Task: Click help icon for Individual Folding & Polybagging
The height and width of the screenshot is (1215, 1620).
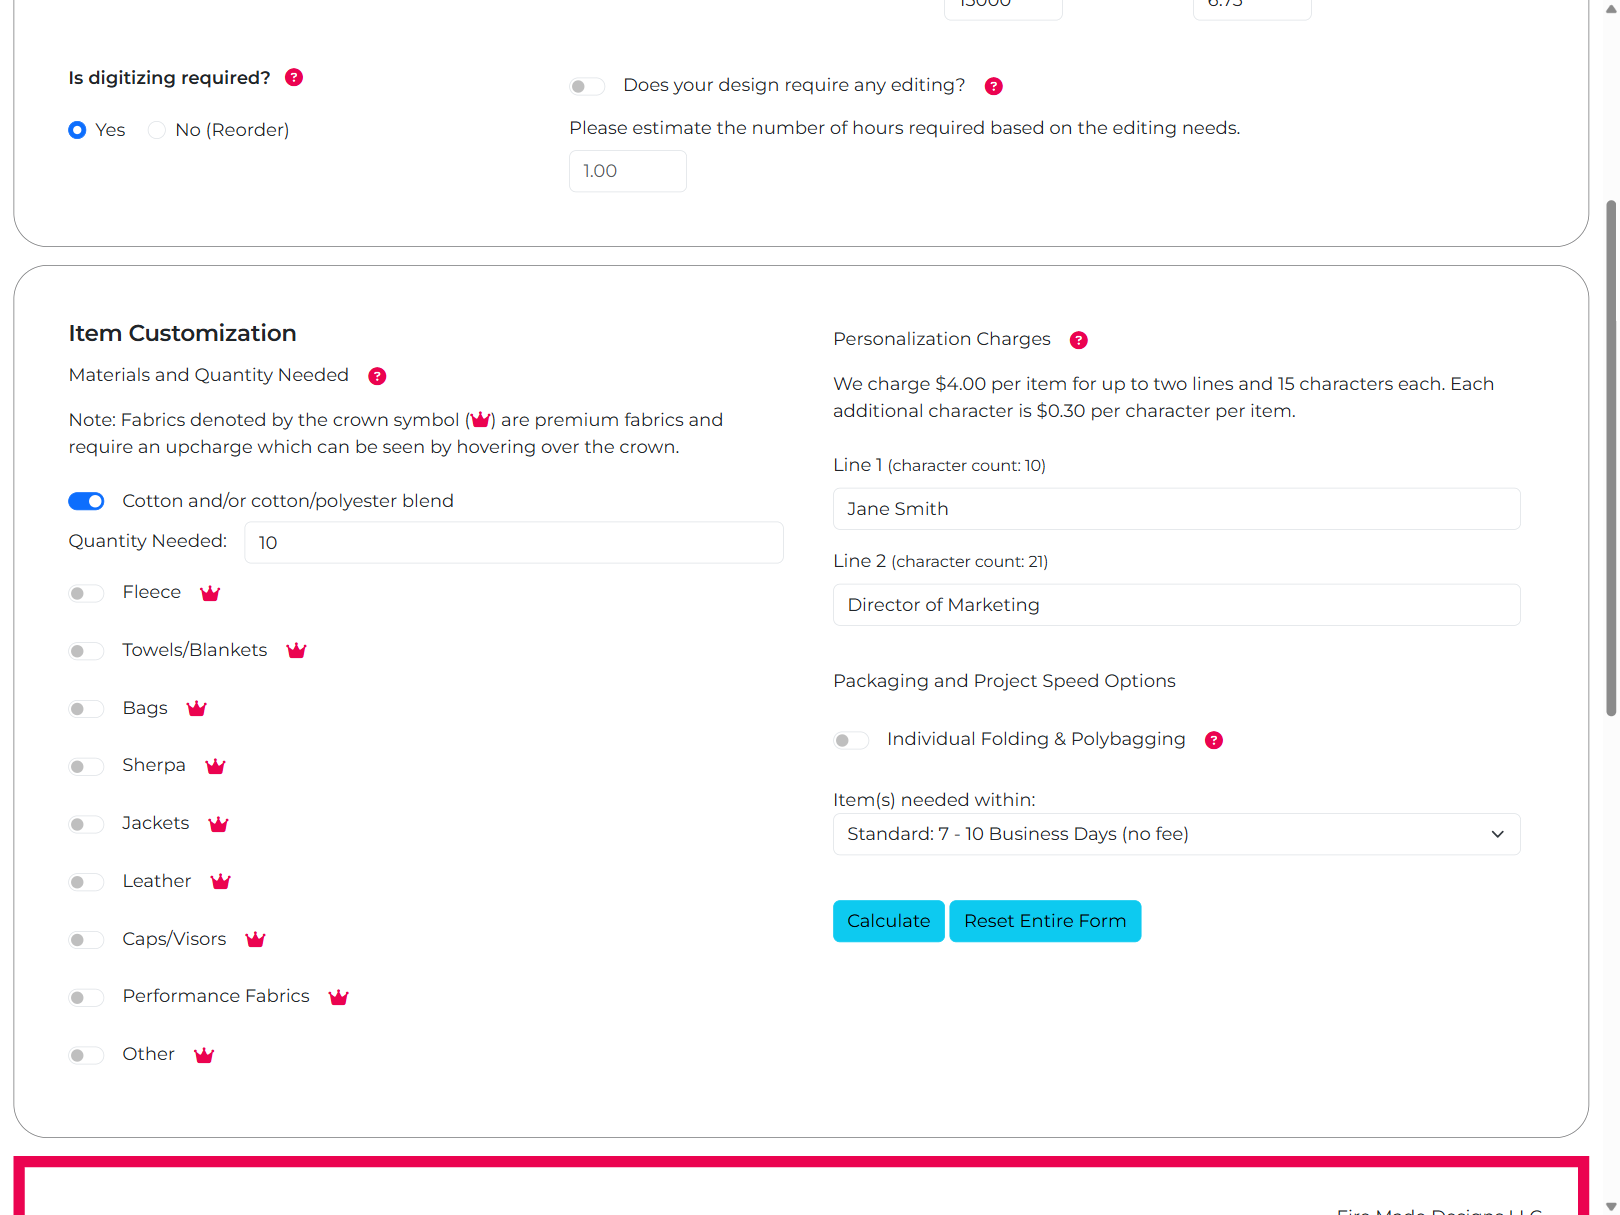Action: click(1213, 740)
